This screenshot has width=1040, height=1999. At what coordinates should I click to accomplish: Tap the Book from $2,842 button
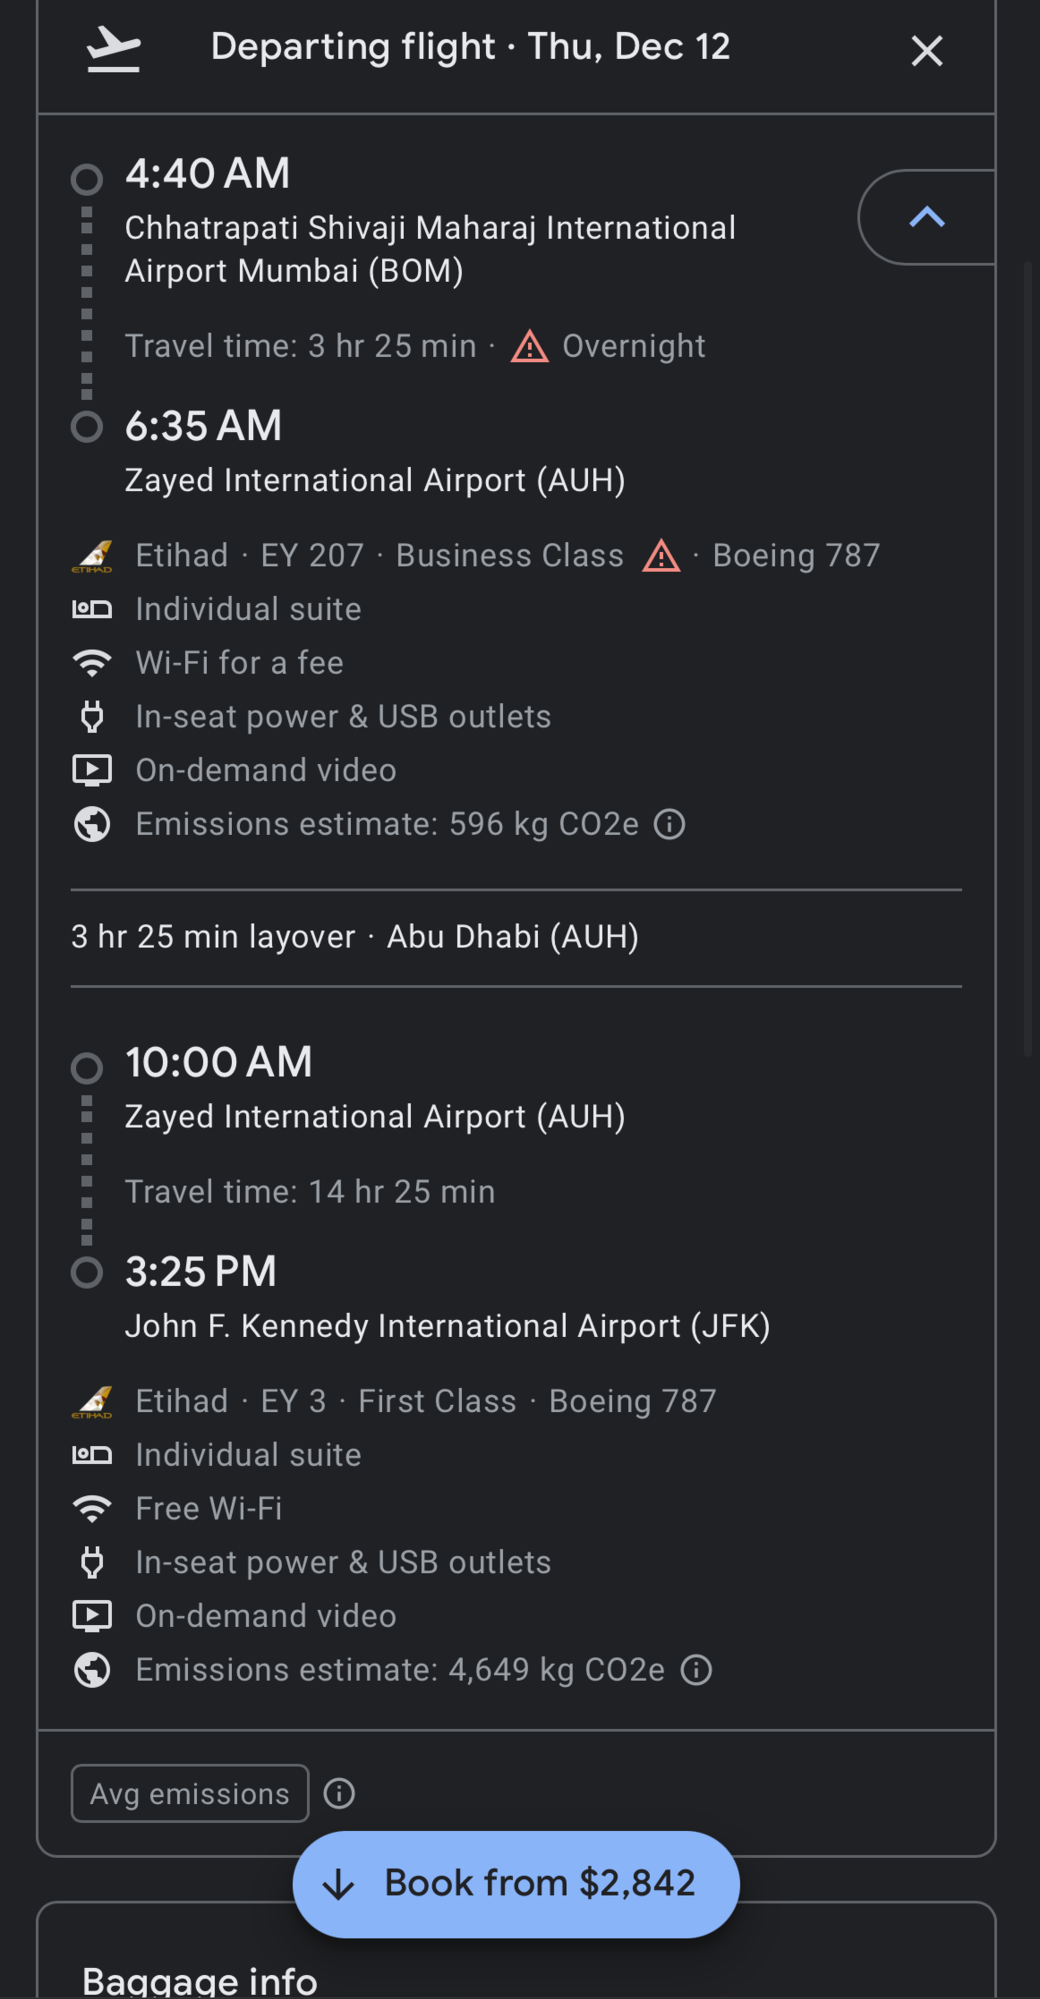(x=516, y=1883)
